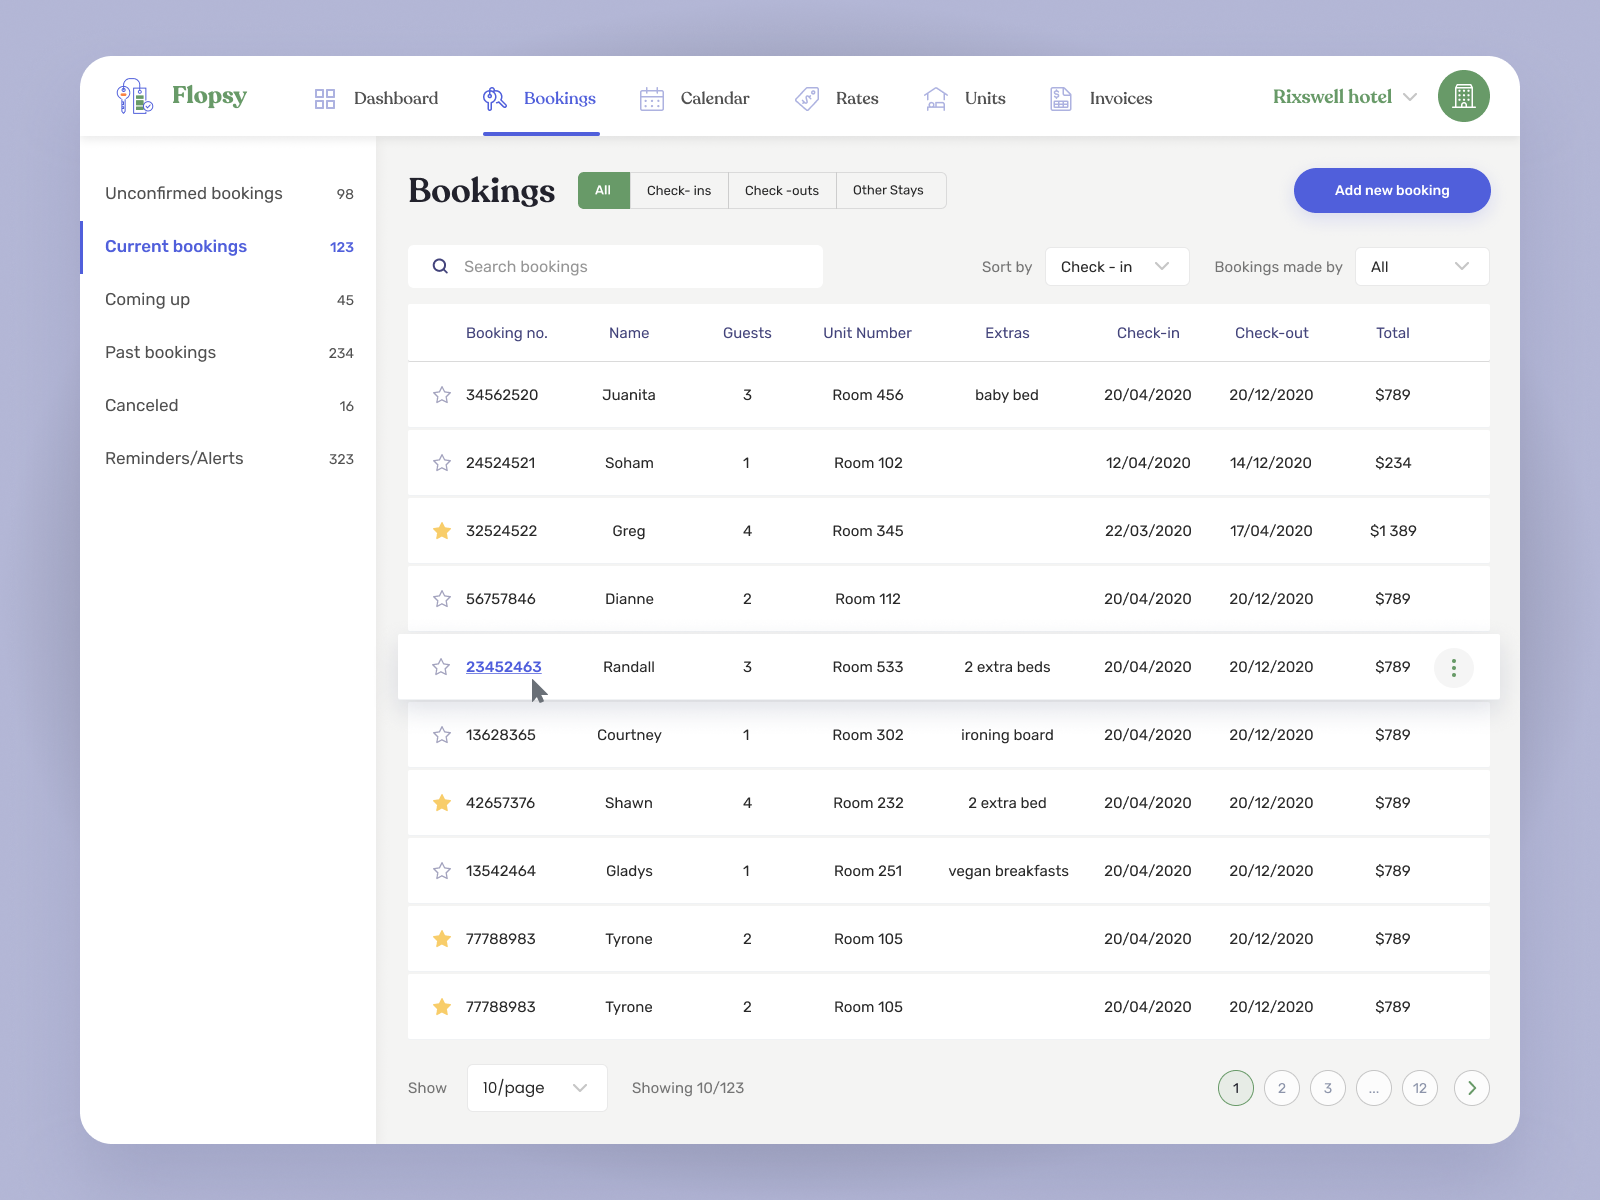Click the pagination ellipsis button
1600x1200 pixels.
1374,1088
